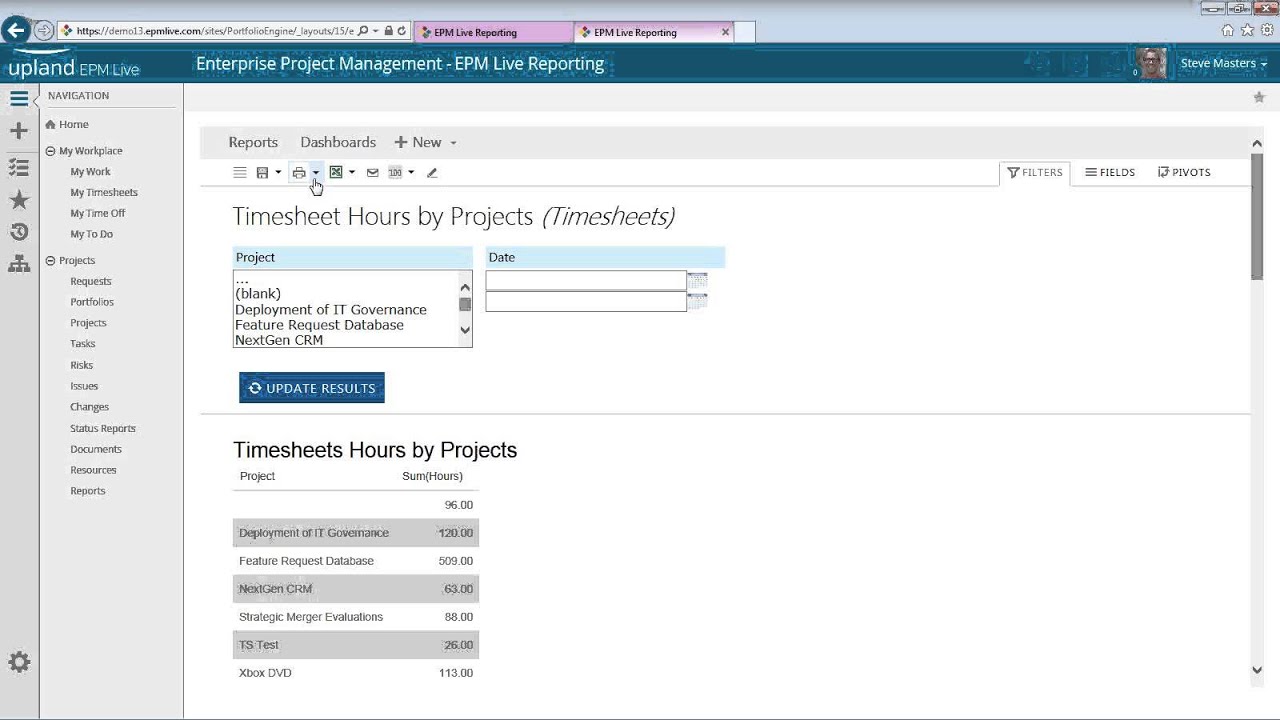The height and width of the screenshot is (720, 1280).
Task: Open the Excel export dropdown arrow
Action: 352,173
